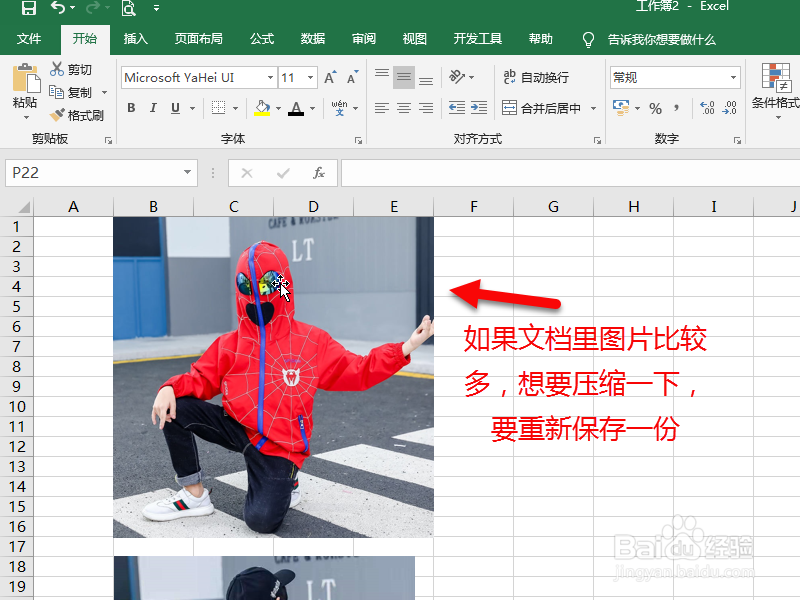The height and width of the screenshot is (600, 800).
Task: Click the Increase Font Size icon
Action: pos(330,77)
